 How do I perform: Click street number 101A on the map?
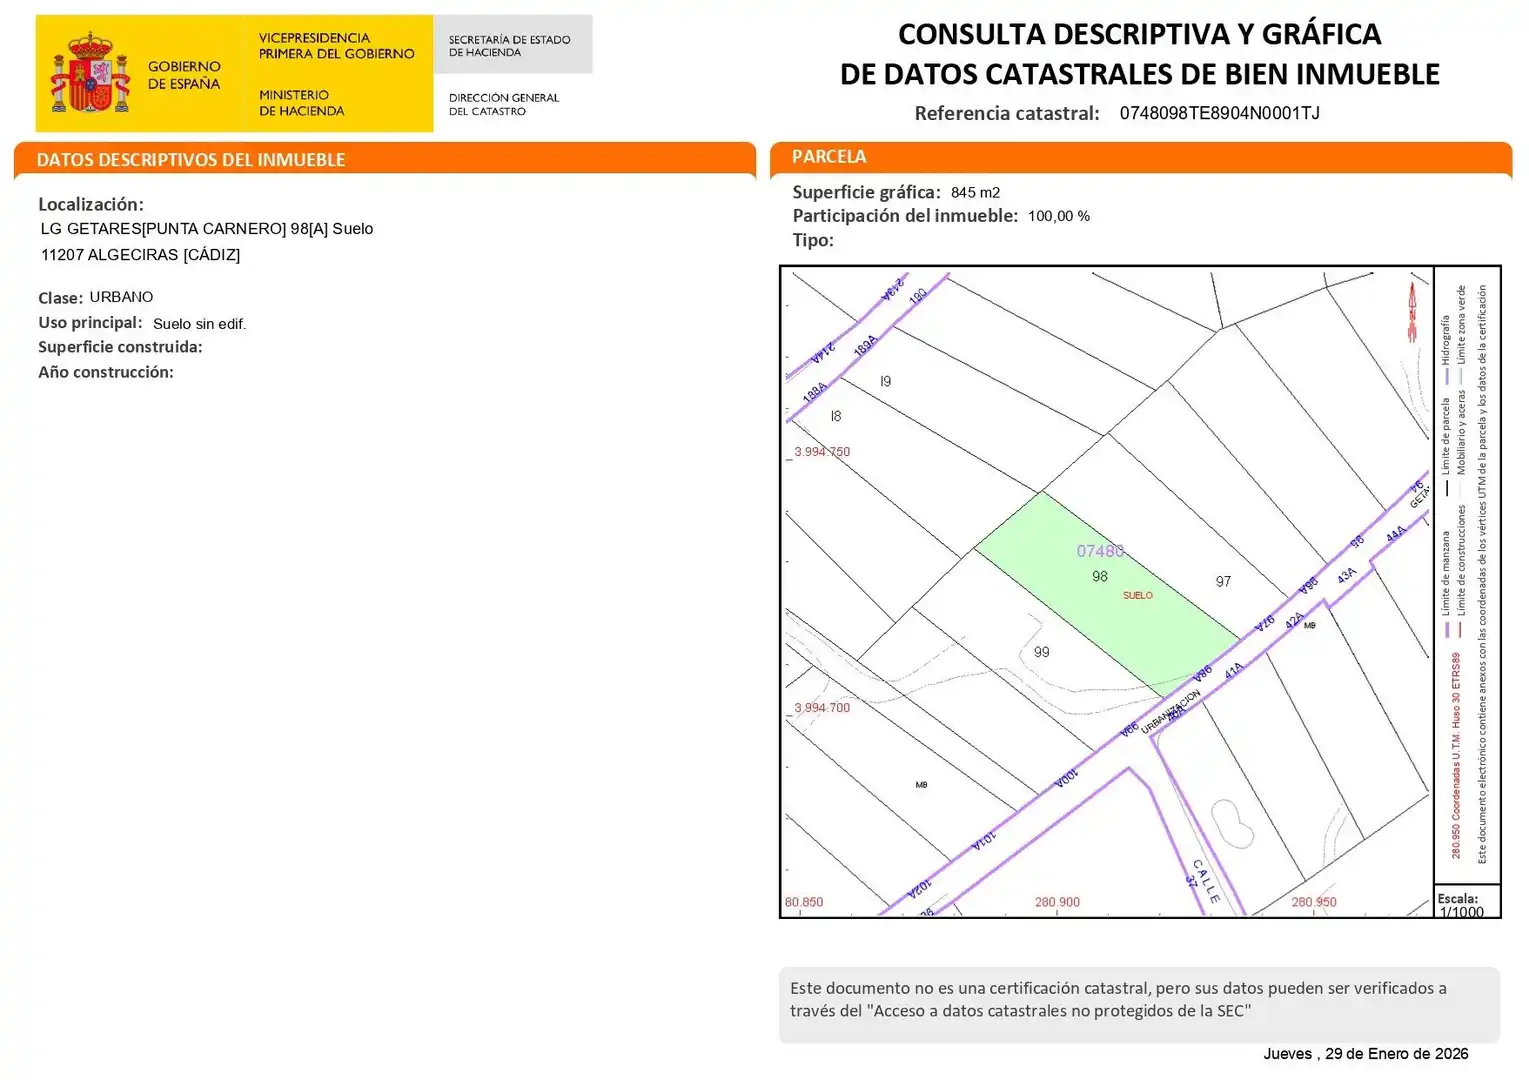point(984,841)
